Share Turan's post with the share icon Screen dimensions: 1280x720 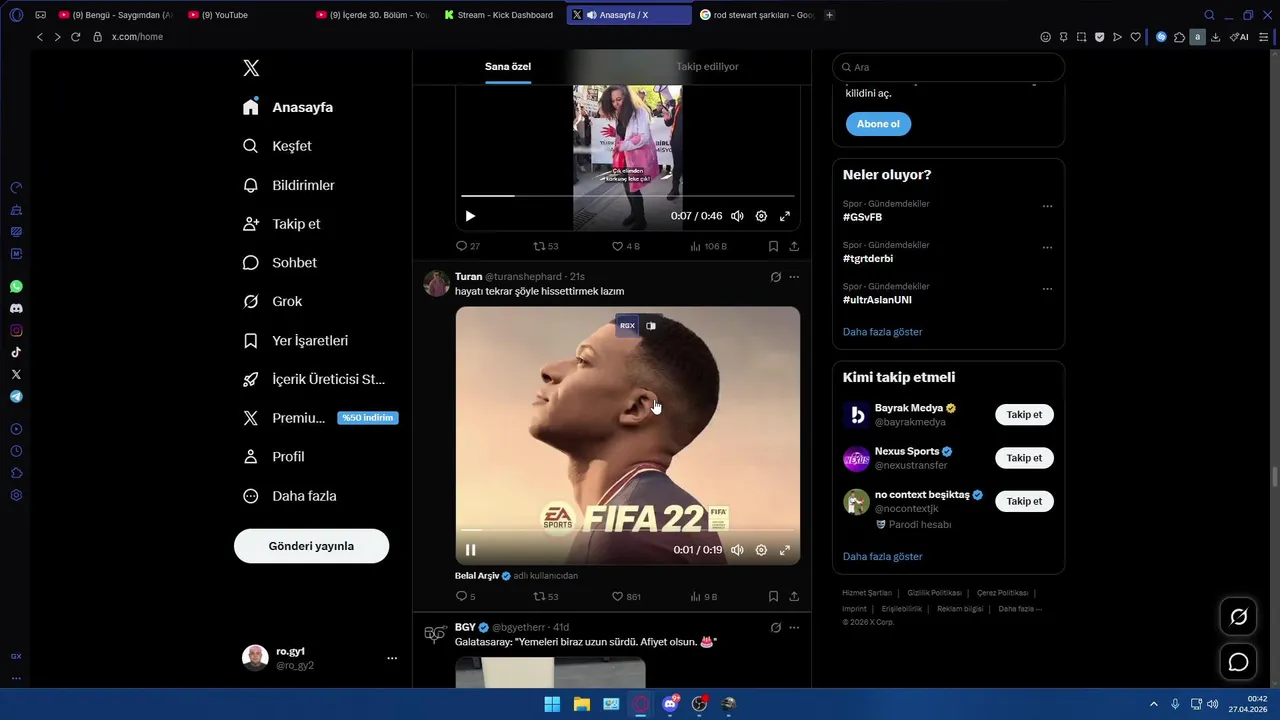click(x=794, y=596)
